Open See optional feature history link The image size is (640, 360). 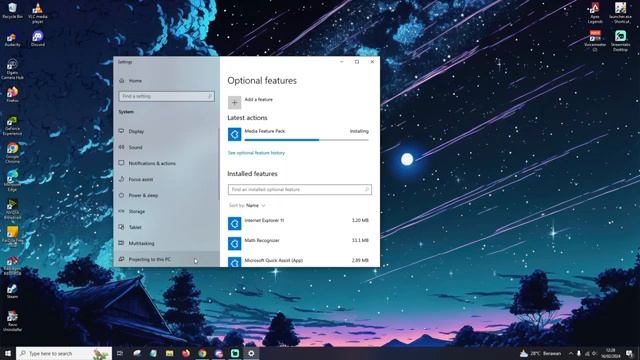pos(256,153)
